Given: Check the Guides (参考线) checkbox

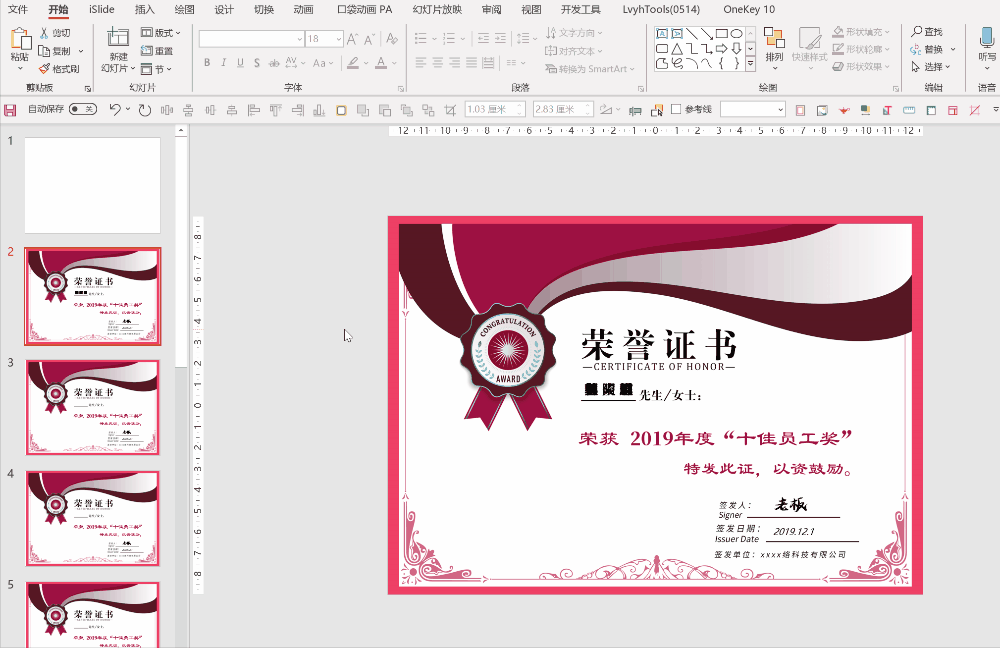Looking at the screenshot, I should coord(676,109).
